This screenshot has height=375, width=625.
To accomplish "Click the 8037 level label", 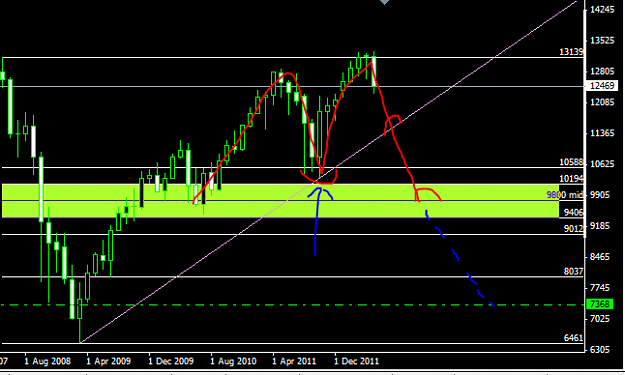I will tap(573, 271).
